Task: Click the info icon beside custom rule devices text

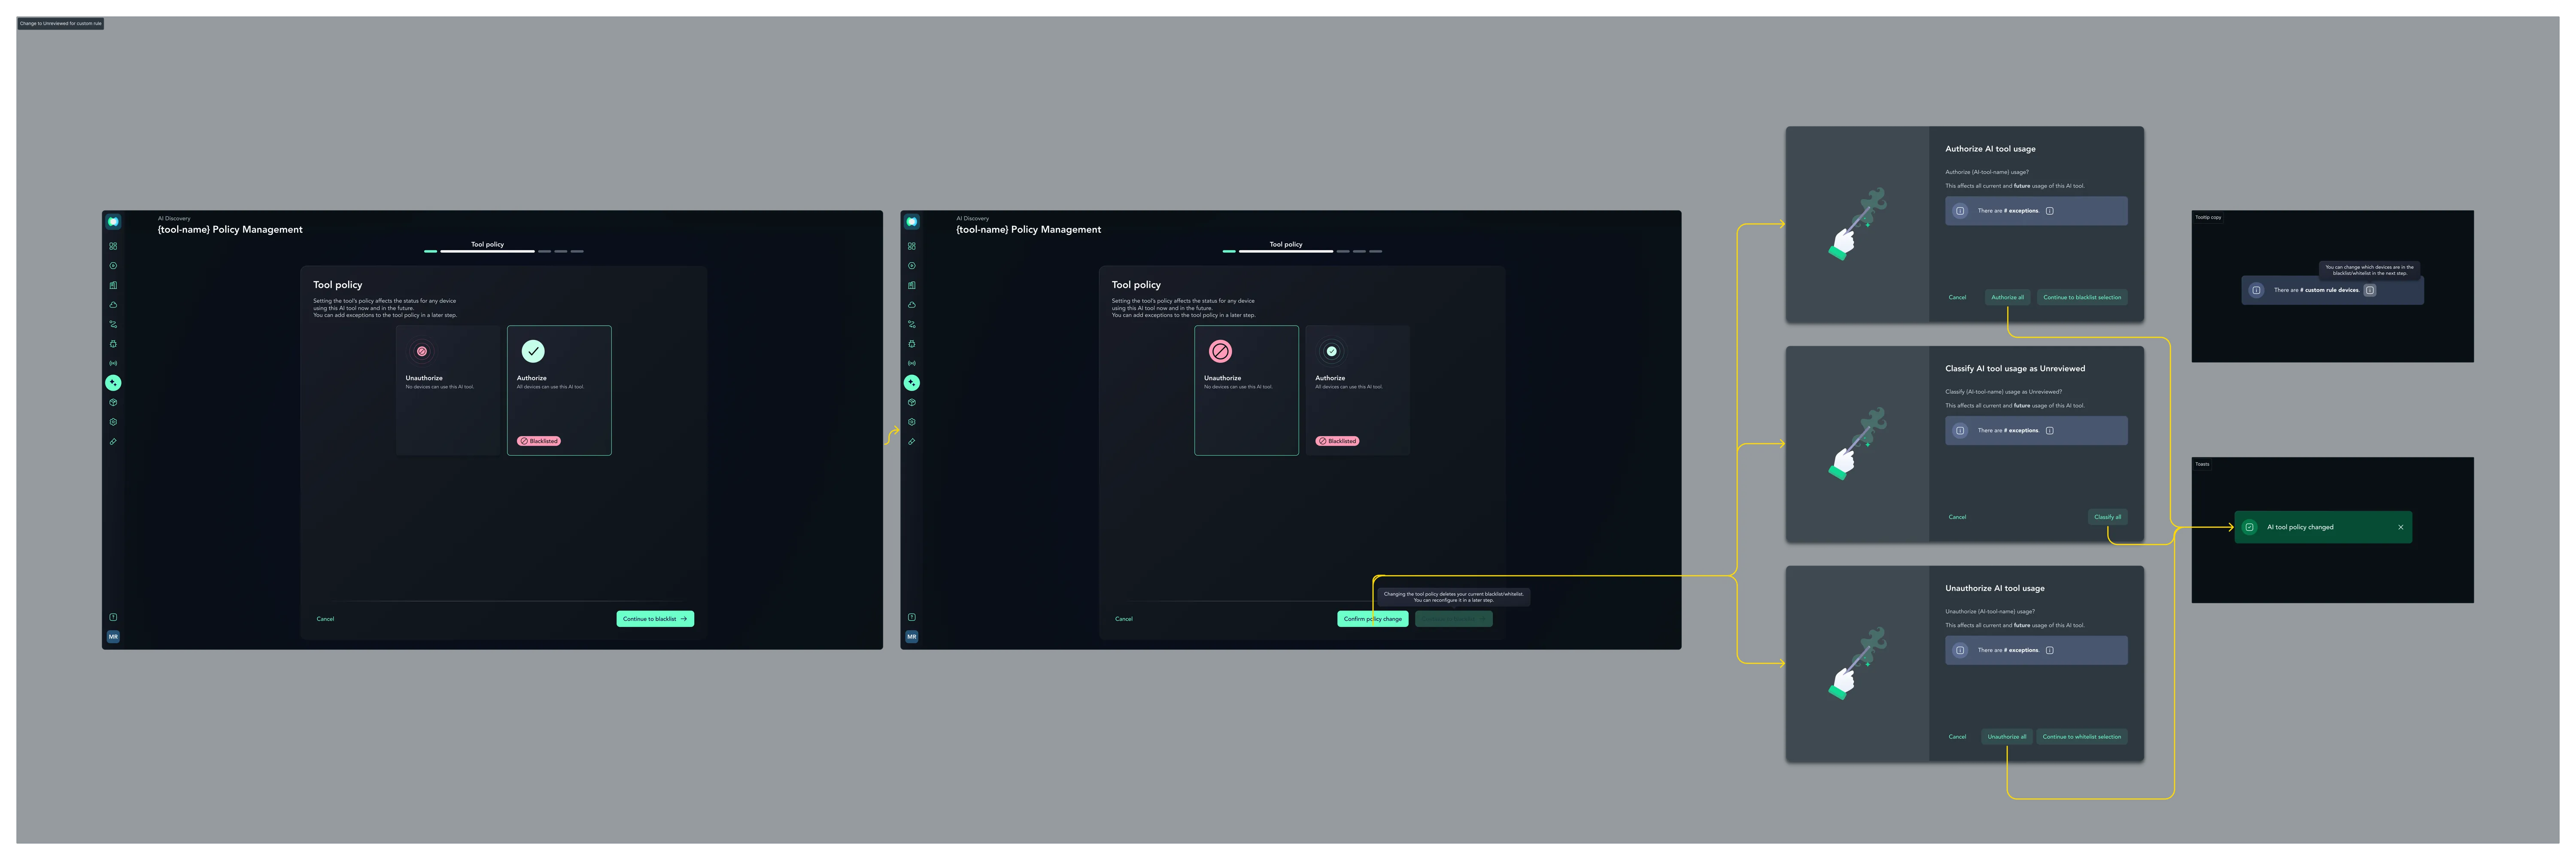Action: coord(2370,290)
